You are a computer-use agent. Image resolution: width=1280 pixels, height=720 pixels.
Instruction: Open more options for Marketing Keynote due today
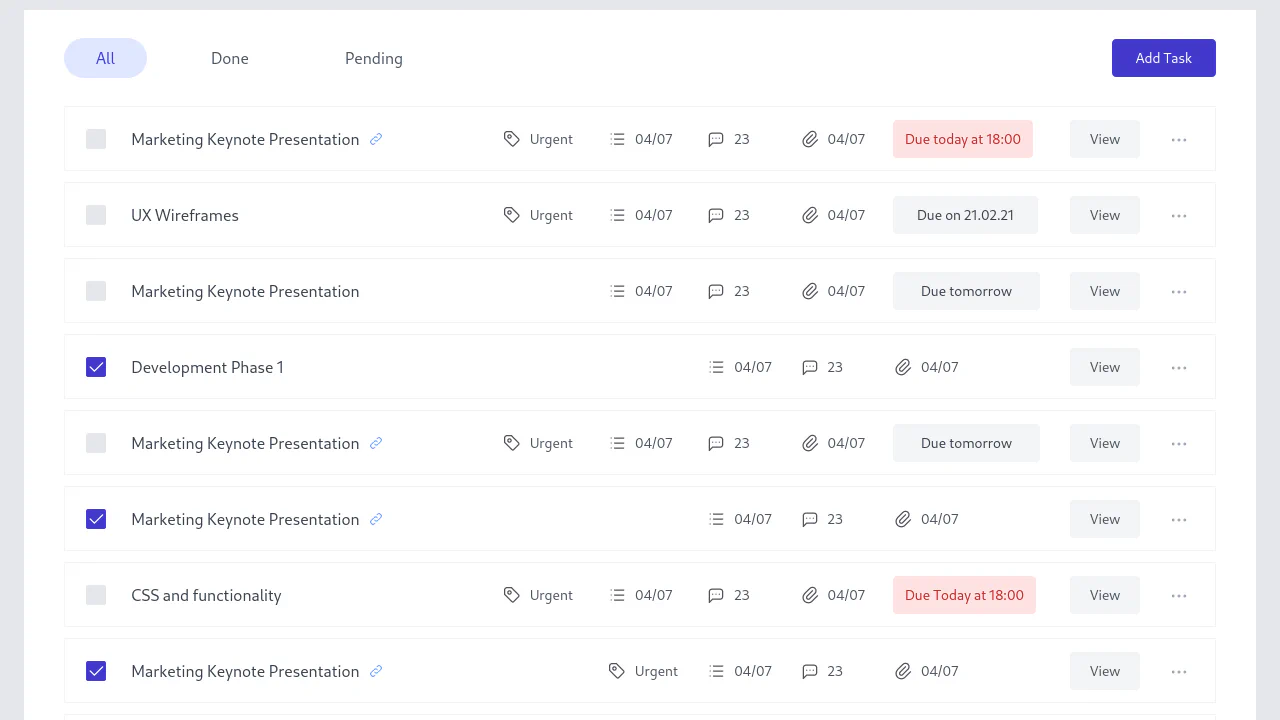click(1179, 139)
